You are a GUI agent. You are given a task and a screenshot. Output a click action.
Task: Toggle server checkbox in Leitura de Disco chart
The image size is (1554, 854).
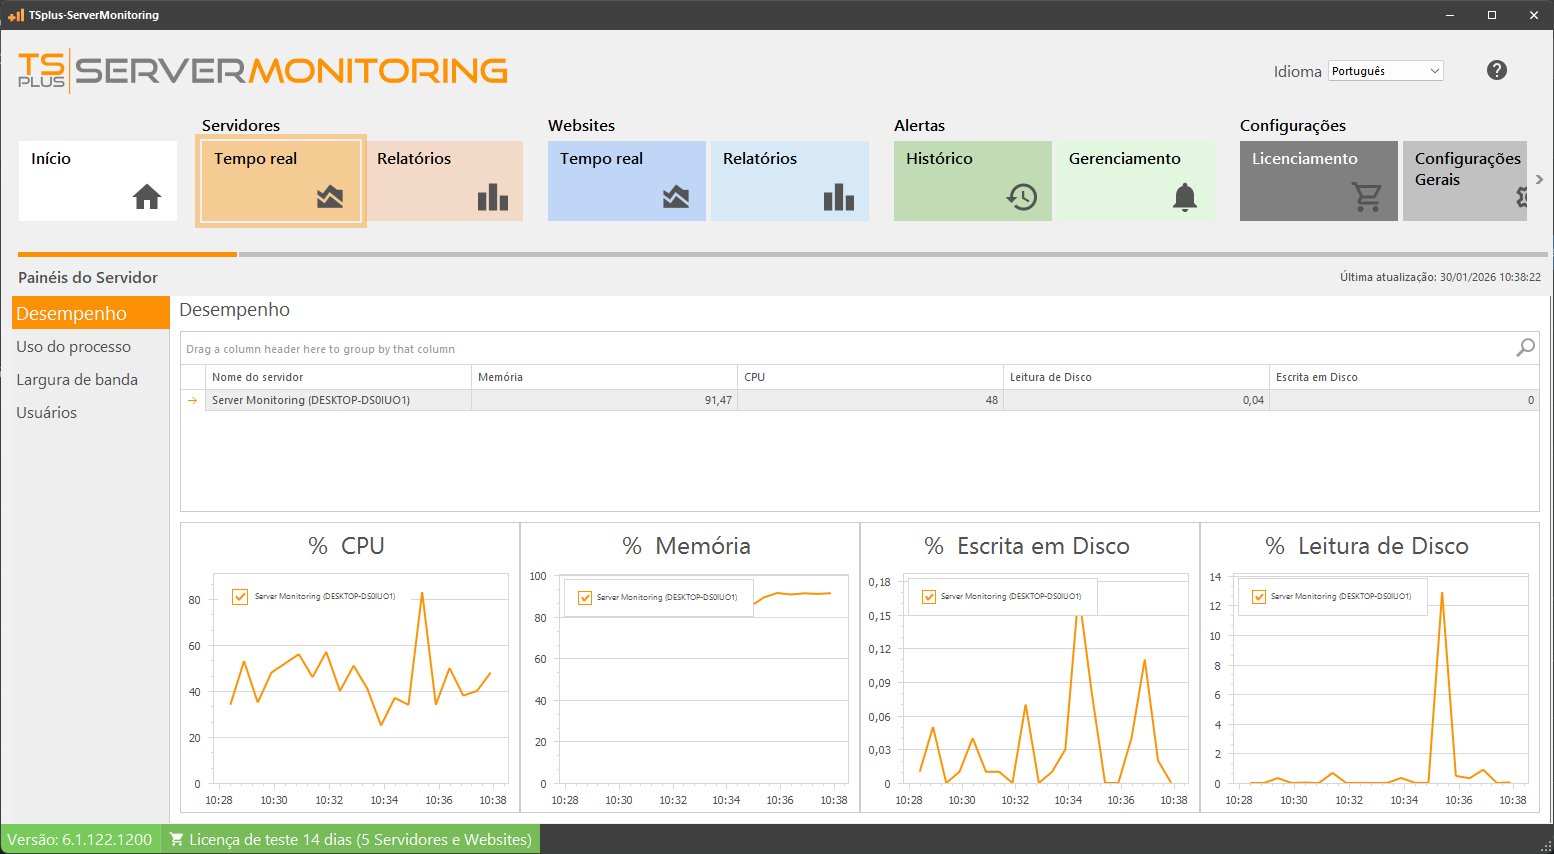point(1259,597)
